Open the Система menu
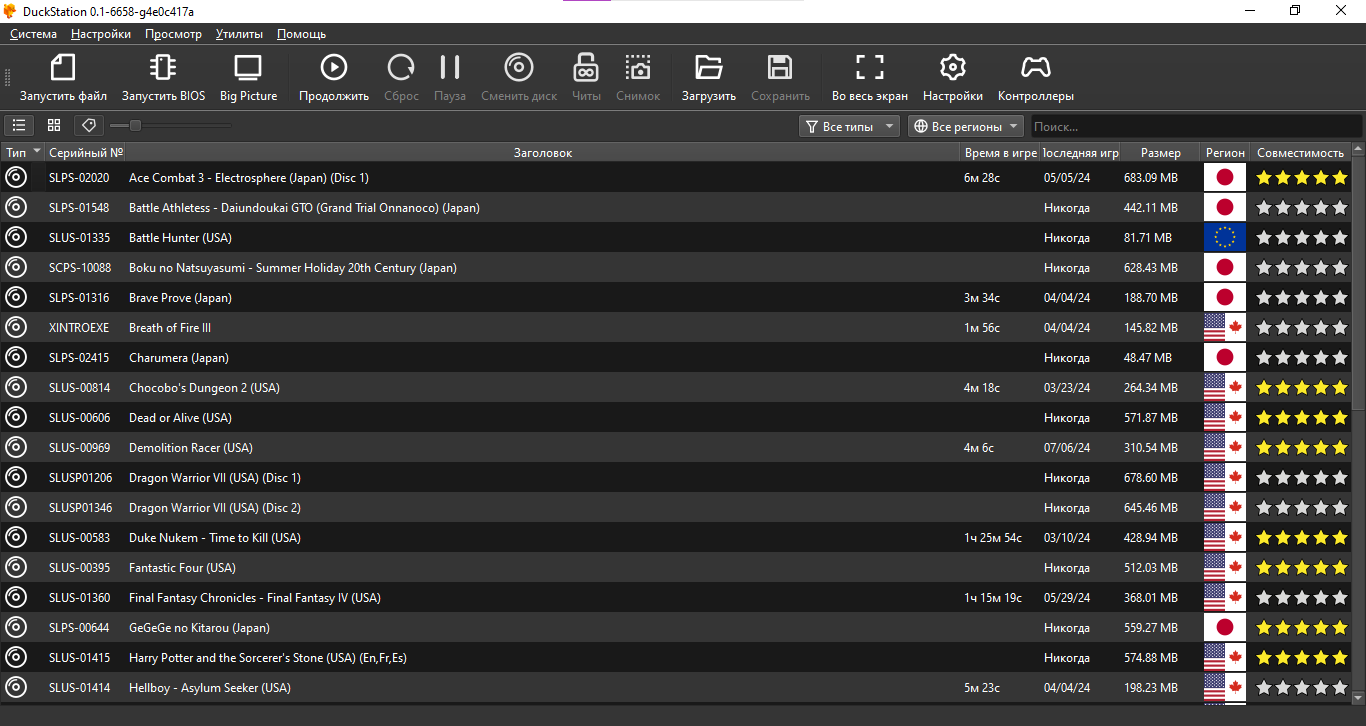Image resolution: width=1366 pixels, height=726 pixels. 34,34
